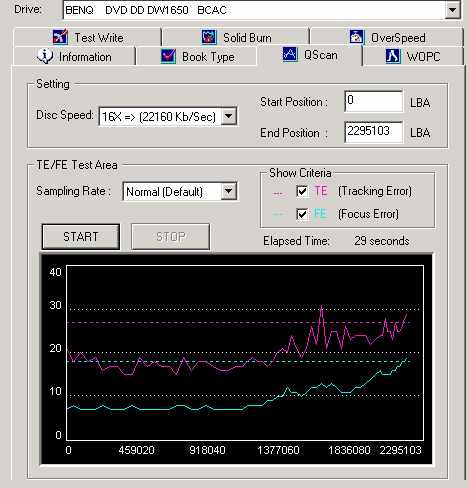This screenshot has height=488, width=469.
Task: Click the Test Write tab icon
Action: coord(60,37)
